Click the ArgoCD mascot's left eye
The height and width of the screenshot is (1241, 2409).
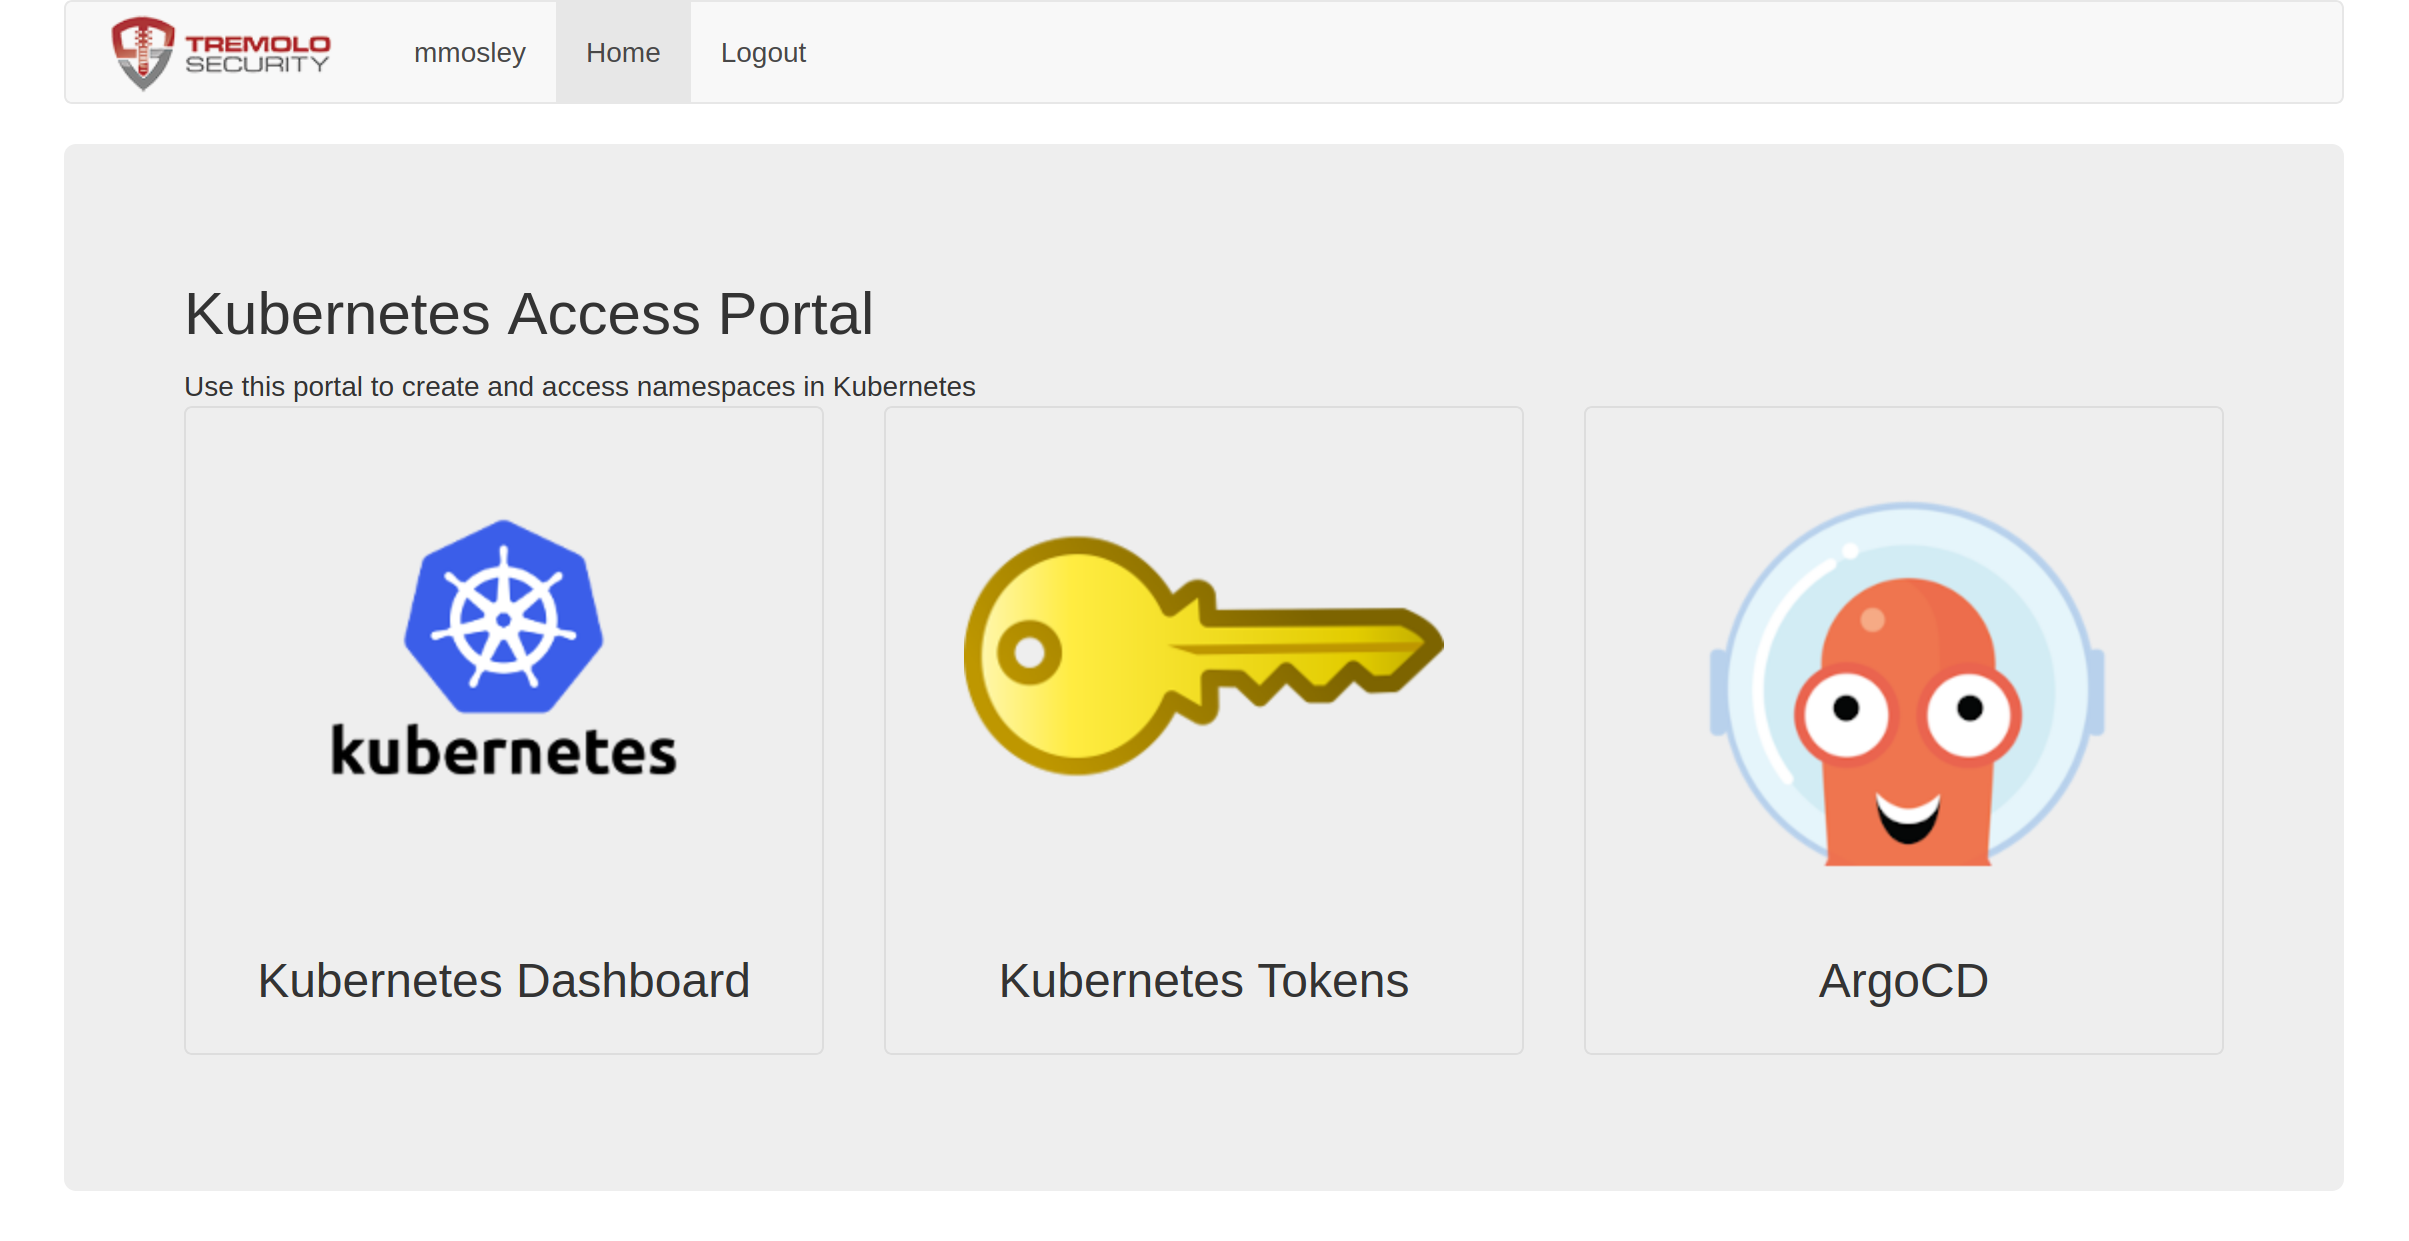(1846, 710)
